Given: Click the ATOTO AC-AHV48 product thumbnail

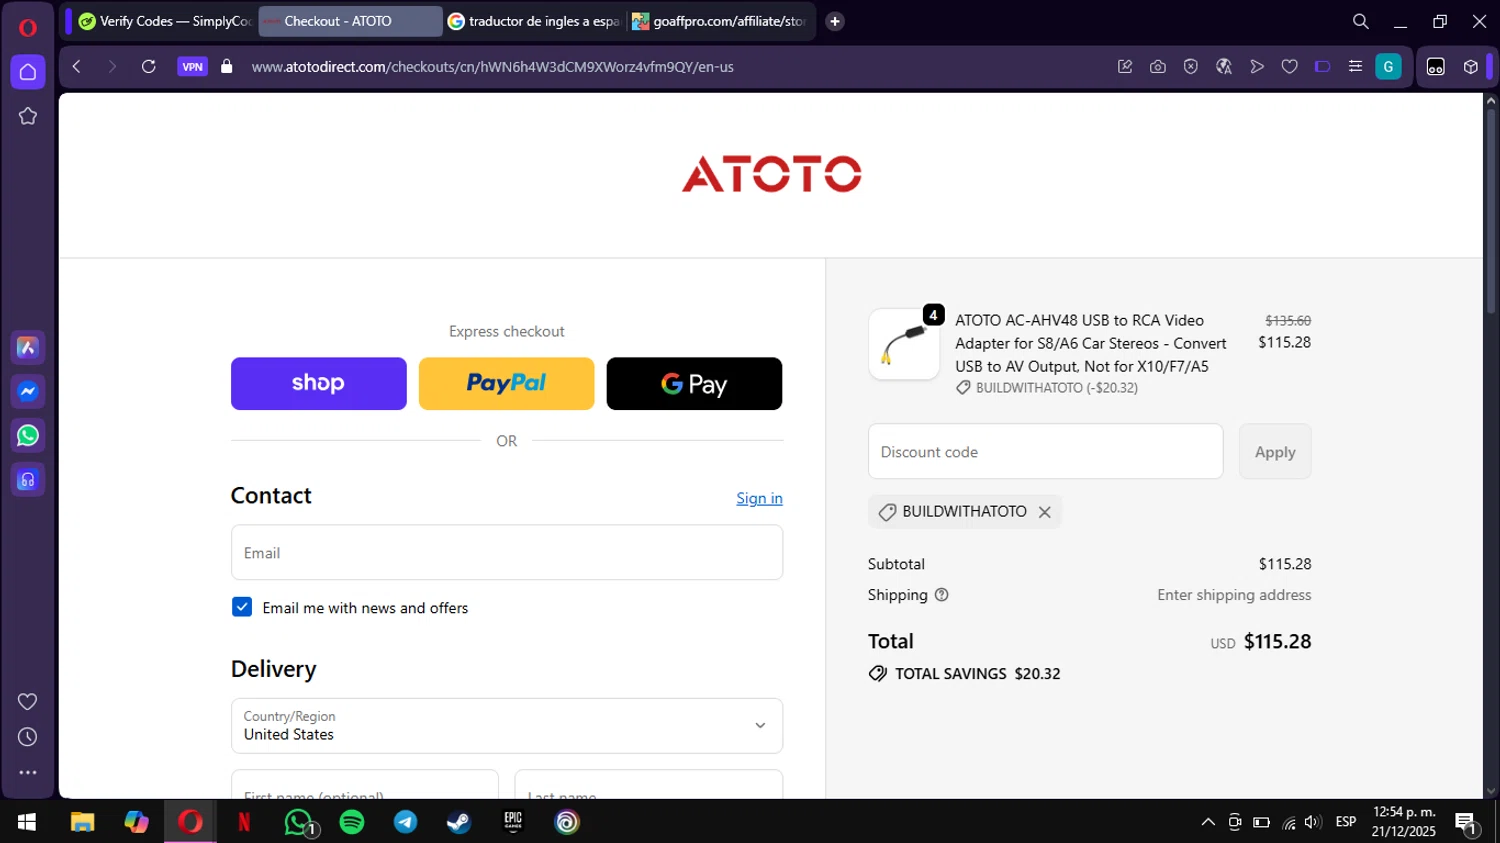Looking at the screenshot, I should 904,344.
